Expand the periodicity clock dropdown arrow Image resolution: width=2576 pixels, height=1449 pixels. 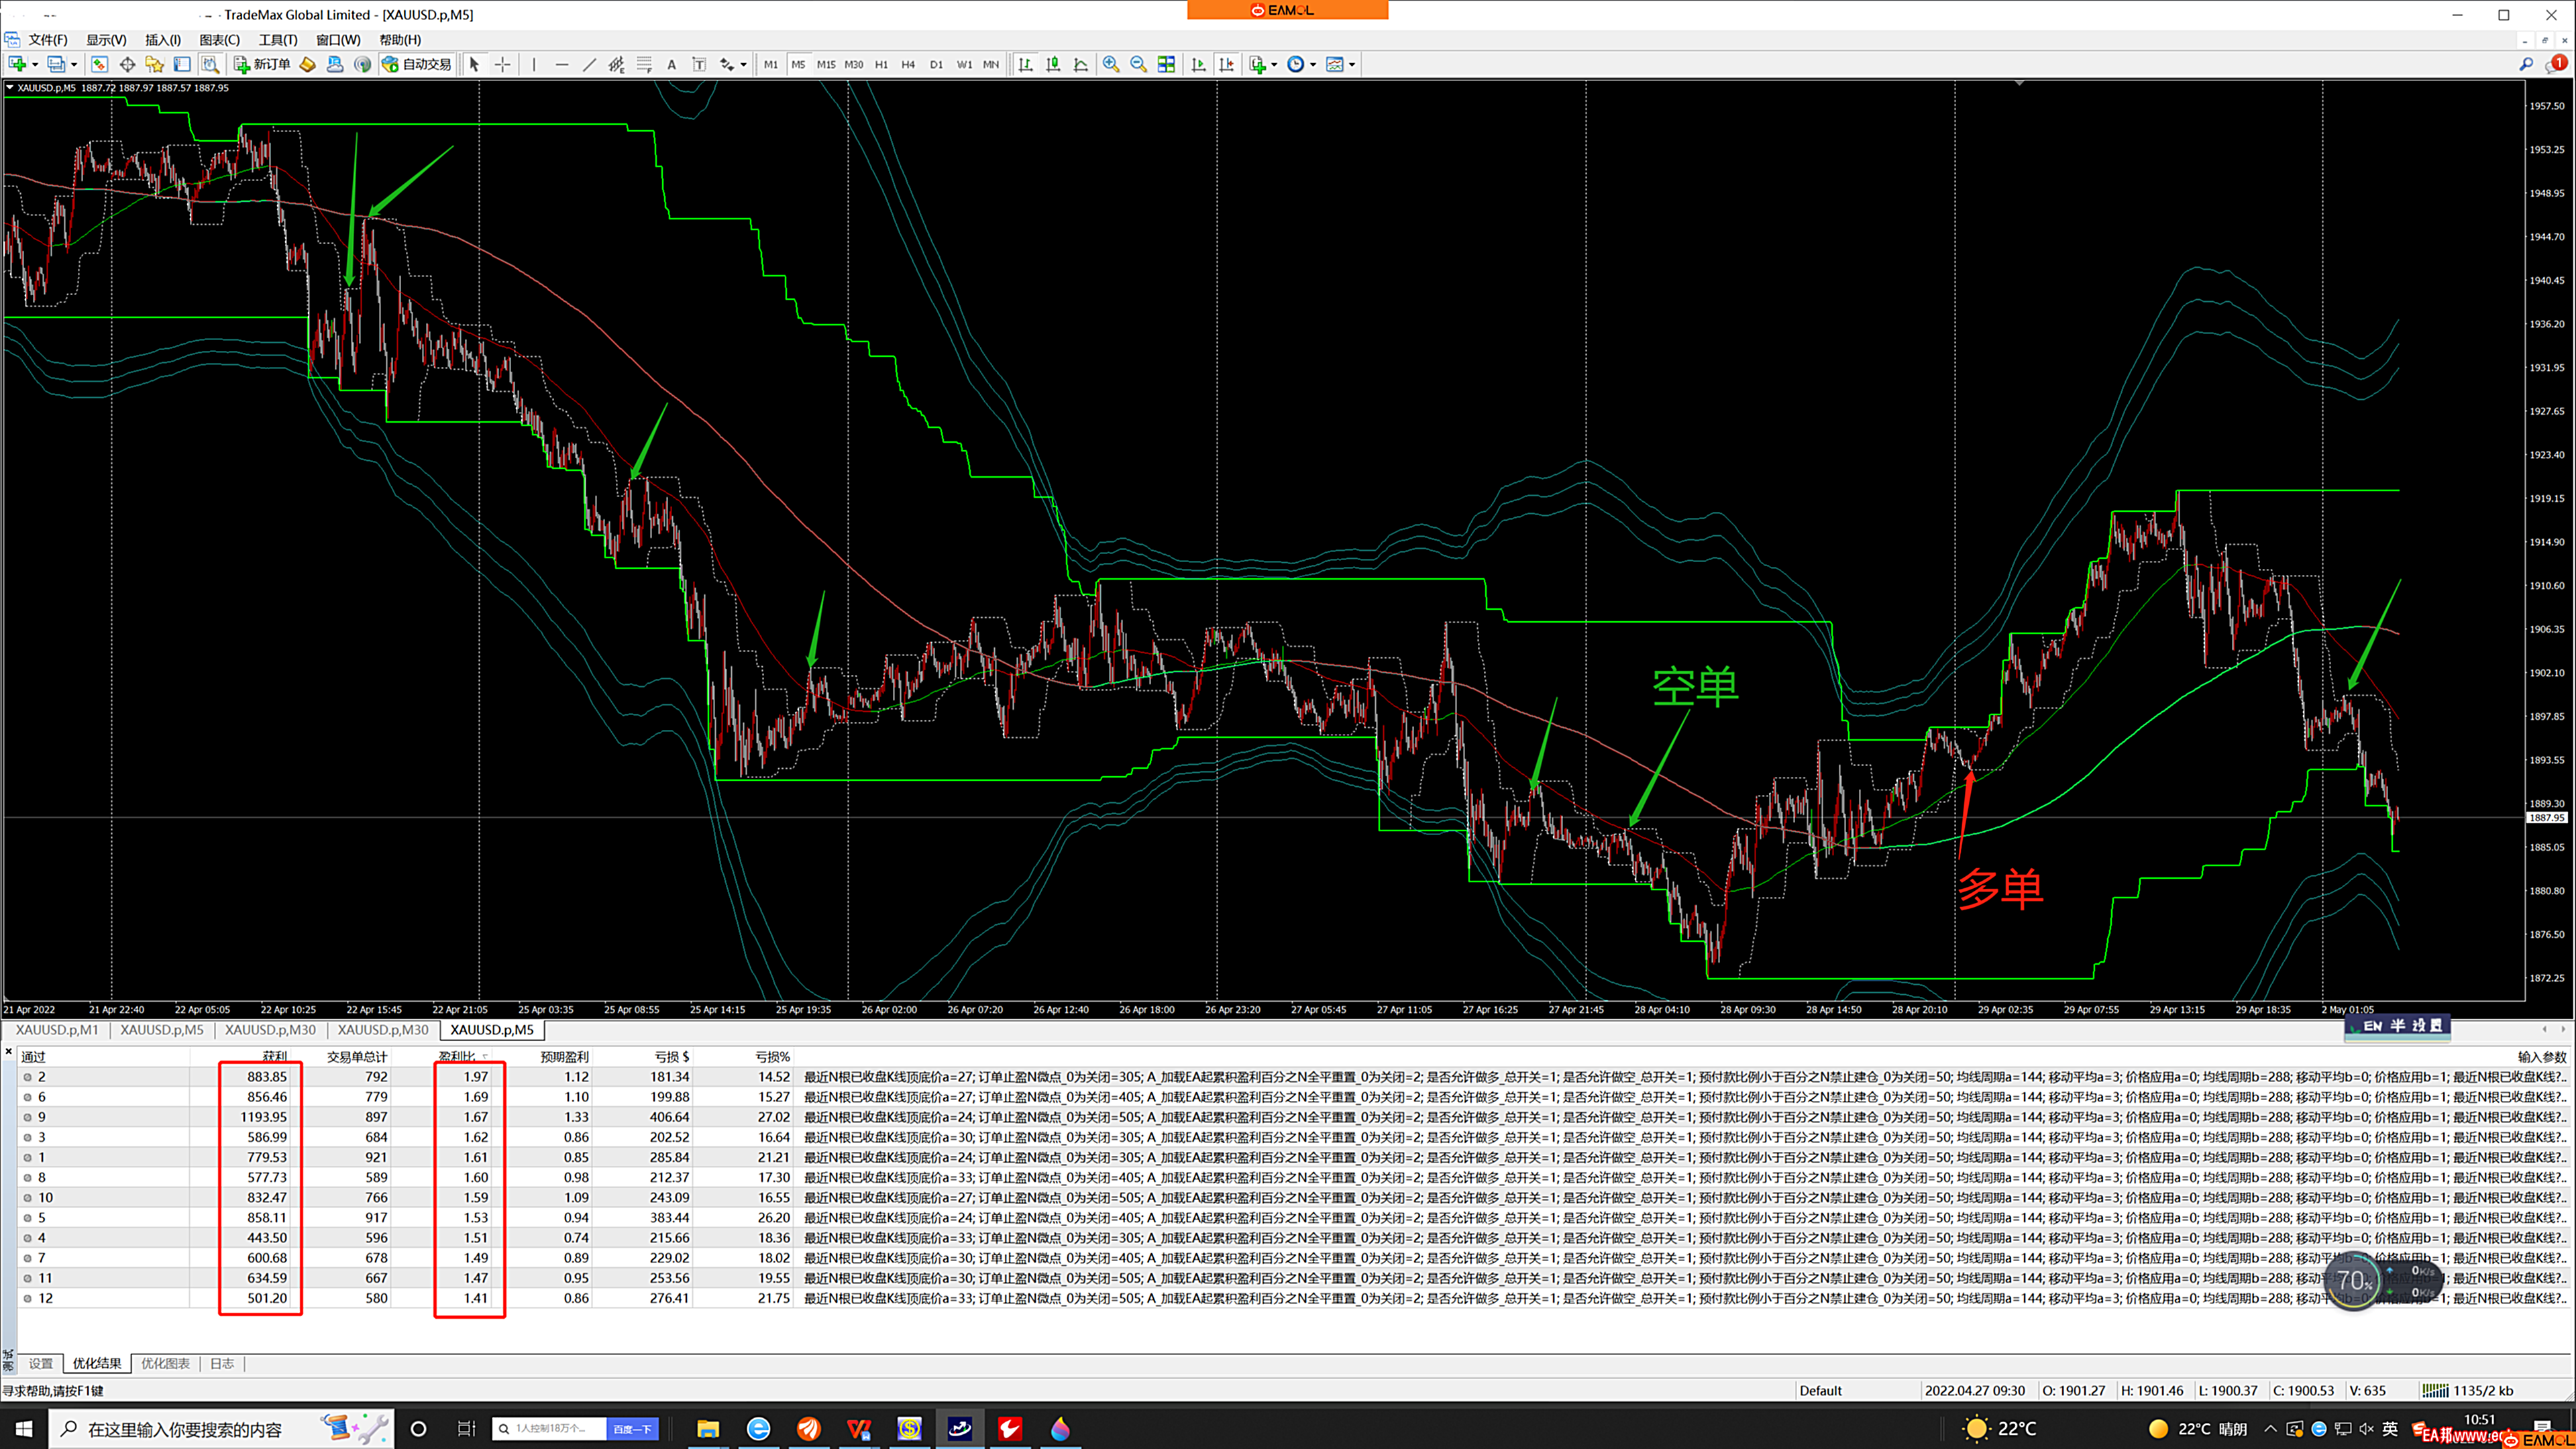pos(1313,65)
